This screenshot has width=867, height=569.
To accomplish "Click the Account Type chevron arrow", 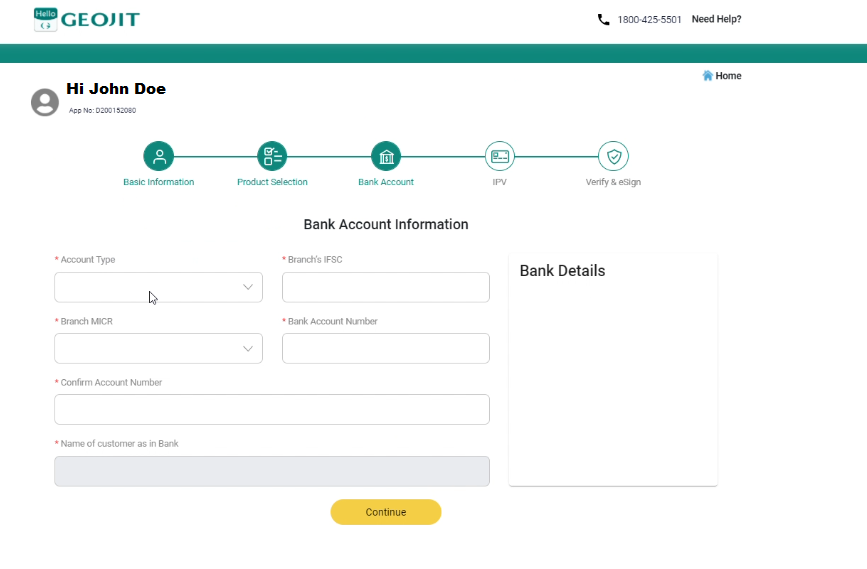I will point(248,287).
